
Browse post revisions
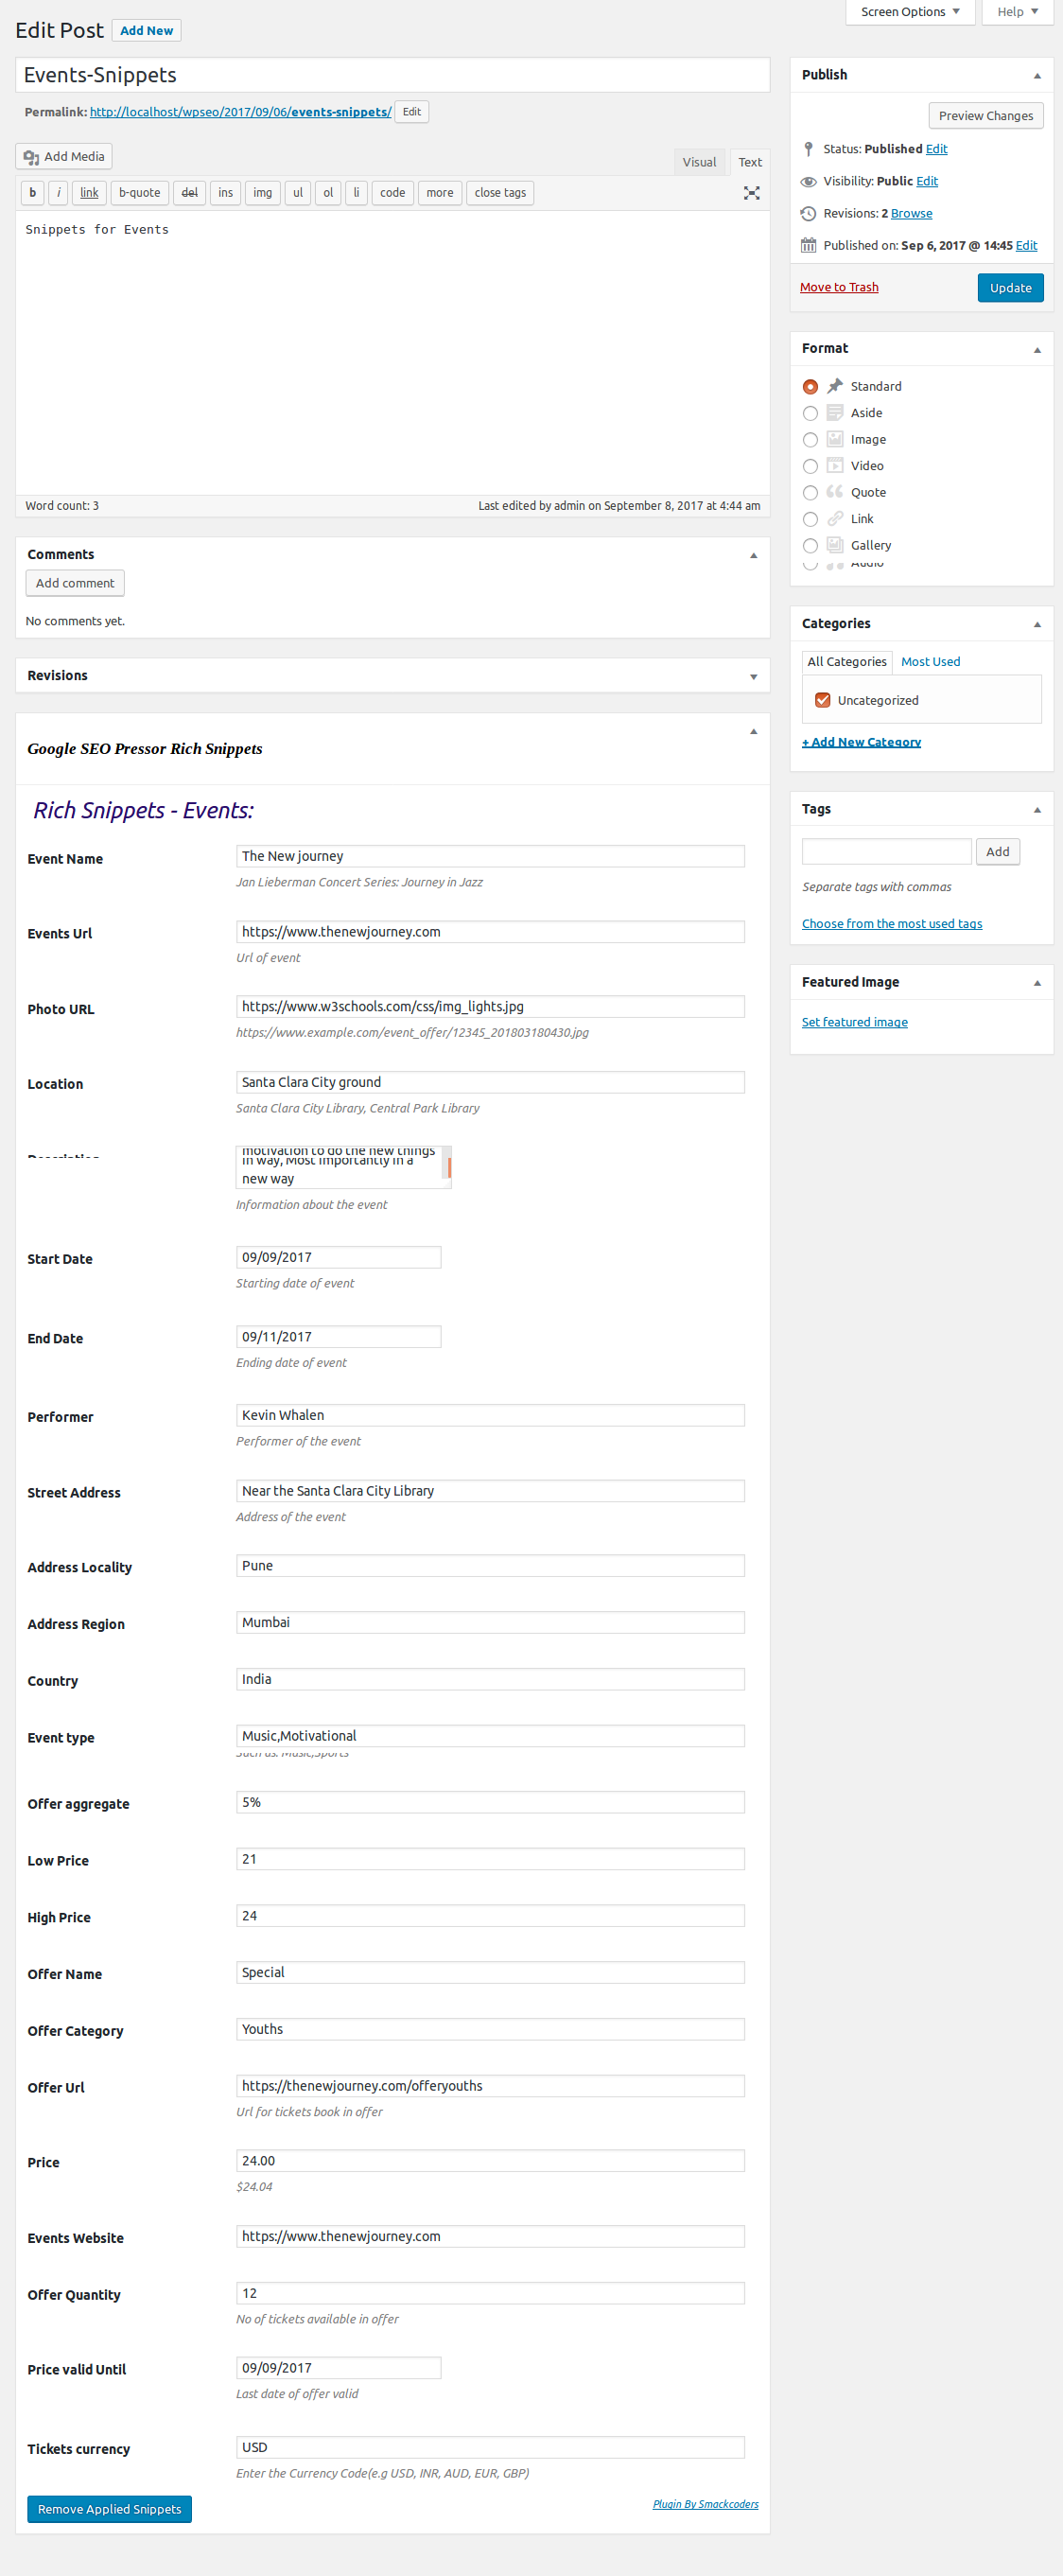point(911,213)
